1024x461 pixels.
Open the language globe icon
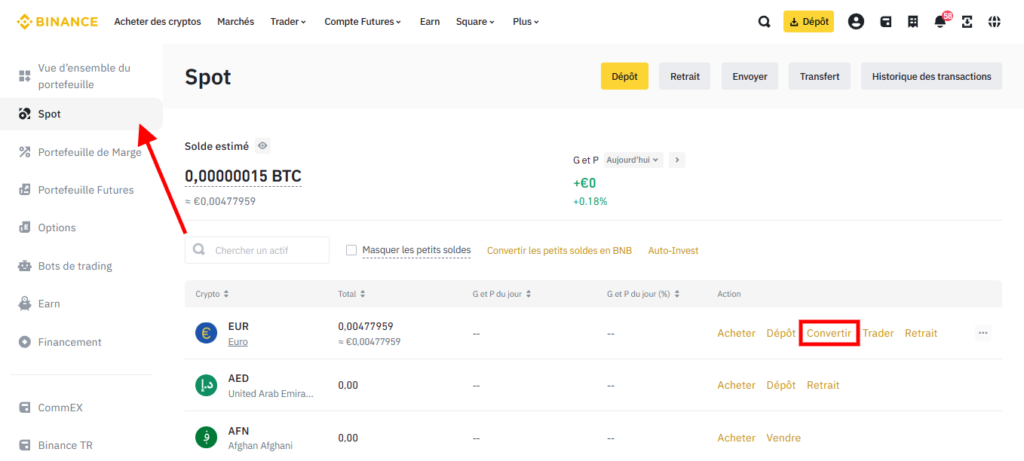pyautogui.click(x=994, y=22)
